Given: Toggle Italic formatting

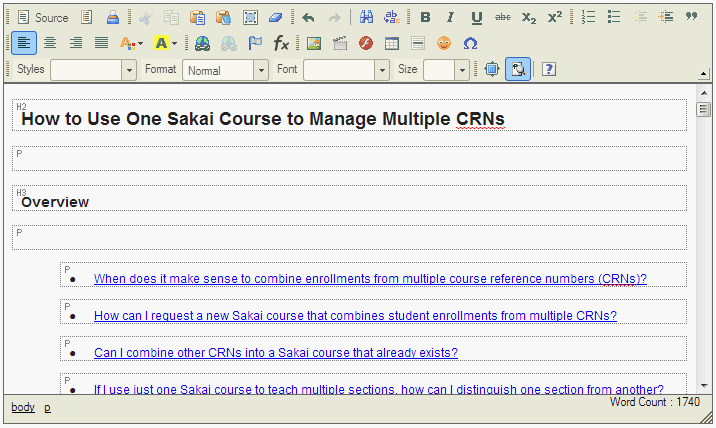Looking at the screenshot, I should (x=451, y=18).
